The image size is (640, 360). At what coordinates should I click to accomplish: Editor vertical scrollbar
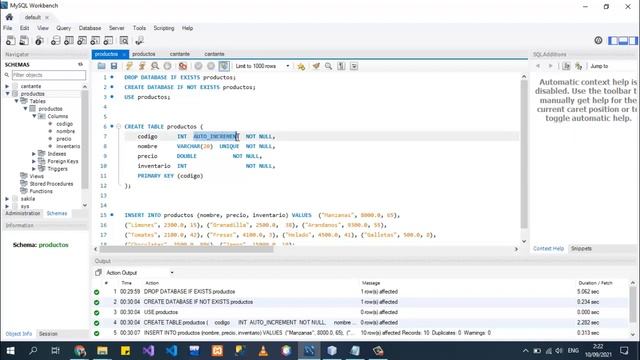click(x=524, y=154)
